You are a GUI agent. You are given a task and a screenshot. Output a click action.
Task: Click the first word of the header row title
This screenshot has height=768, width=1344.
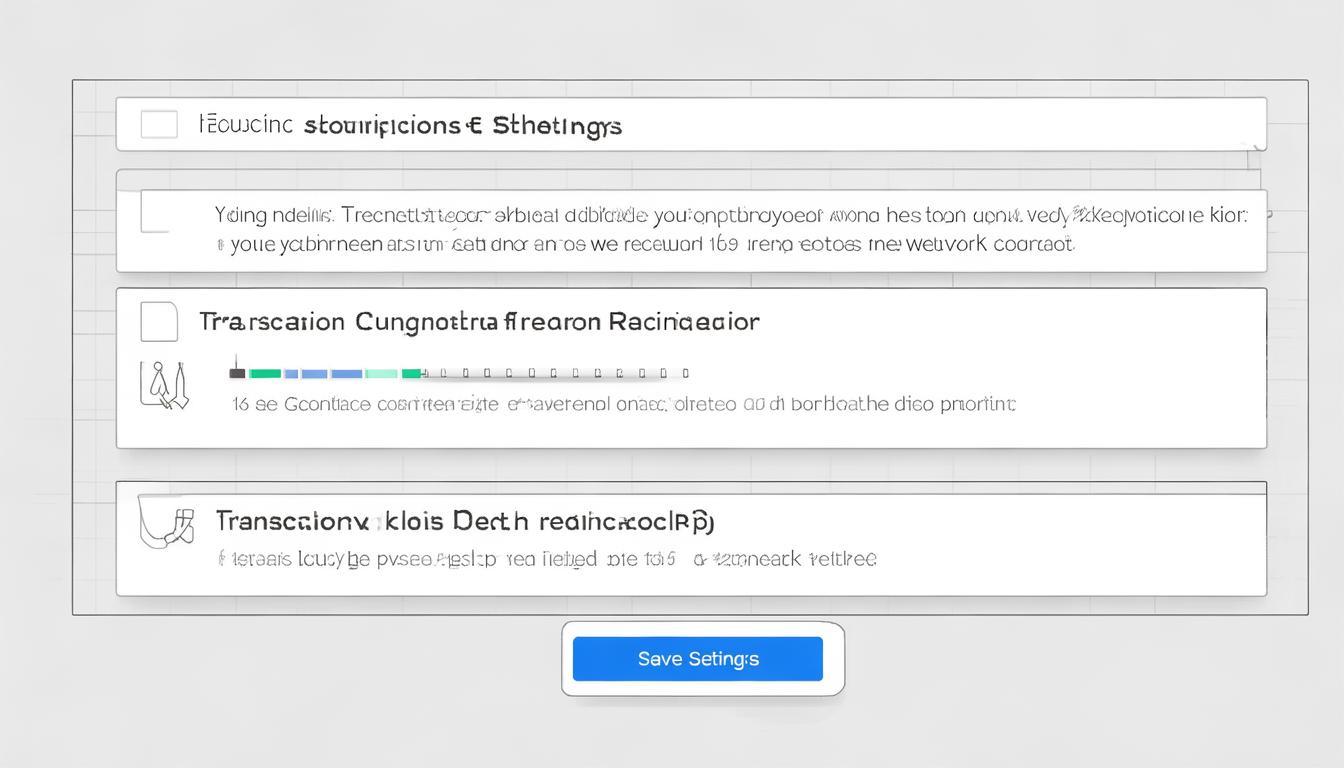click(x=246, y=125)
